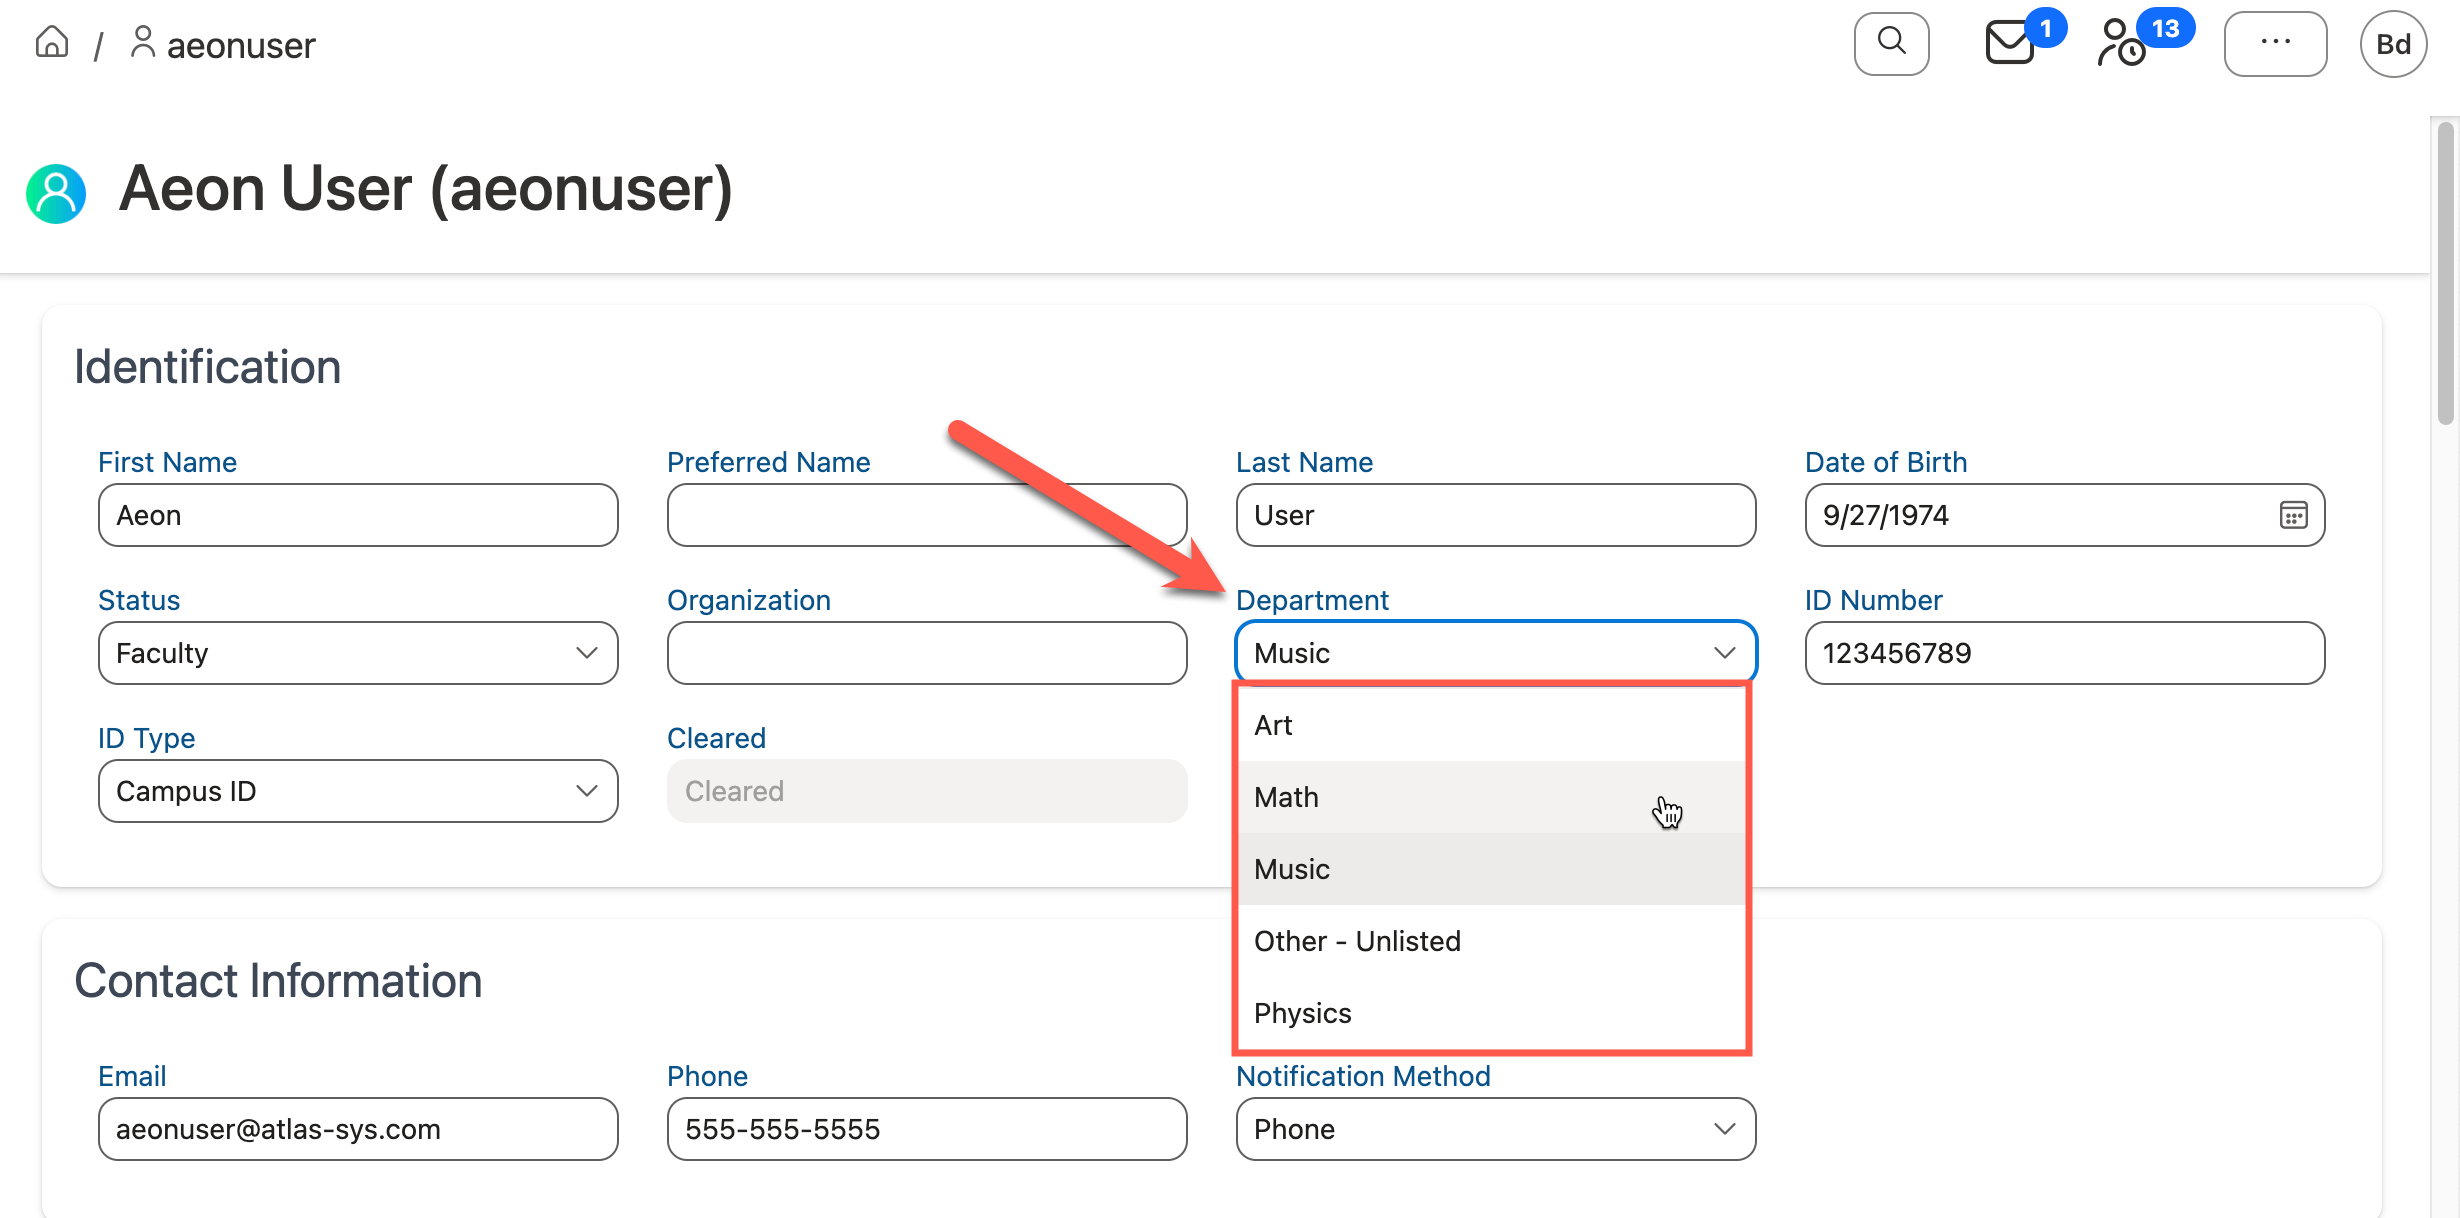
Task: Click the search icon
Action: pos(1890,43)
